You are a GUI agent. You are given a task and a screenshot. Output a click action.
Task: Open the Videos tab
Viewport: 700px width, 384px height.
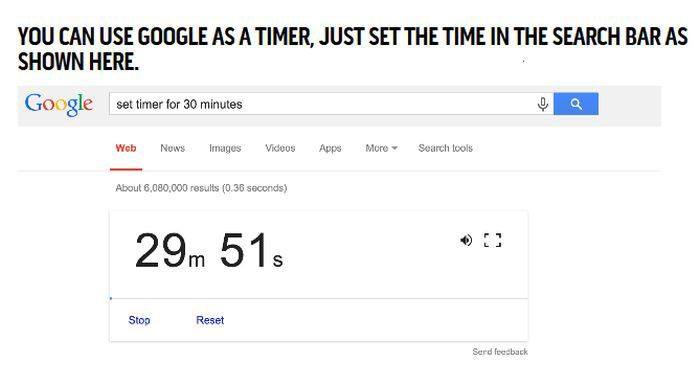280,148
